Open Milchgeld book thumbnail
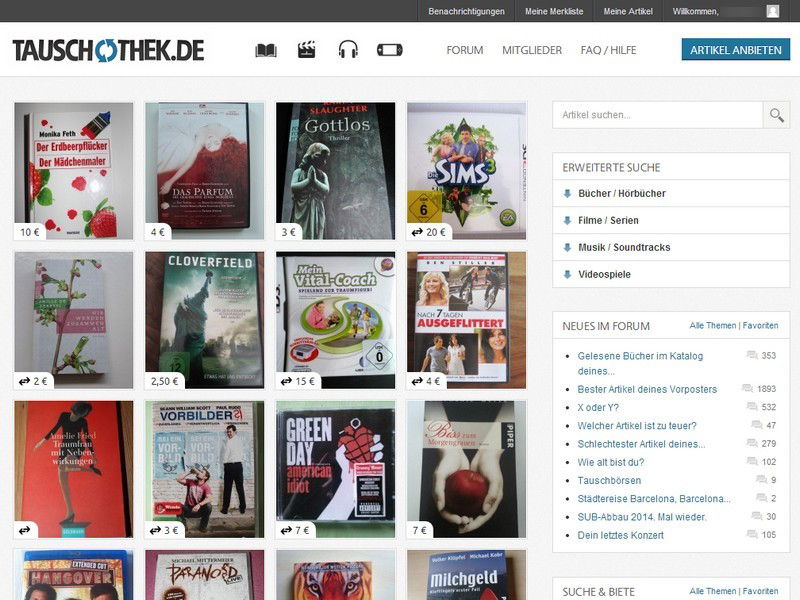This screenshot has height=600, width=800. coord(466,574)
